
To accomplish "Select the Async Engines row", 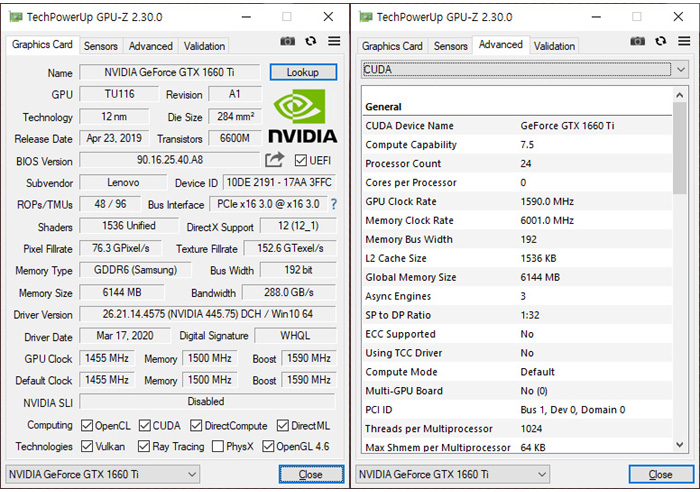I will point(517,296).
